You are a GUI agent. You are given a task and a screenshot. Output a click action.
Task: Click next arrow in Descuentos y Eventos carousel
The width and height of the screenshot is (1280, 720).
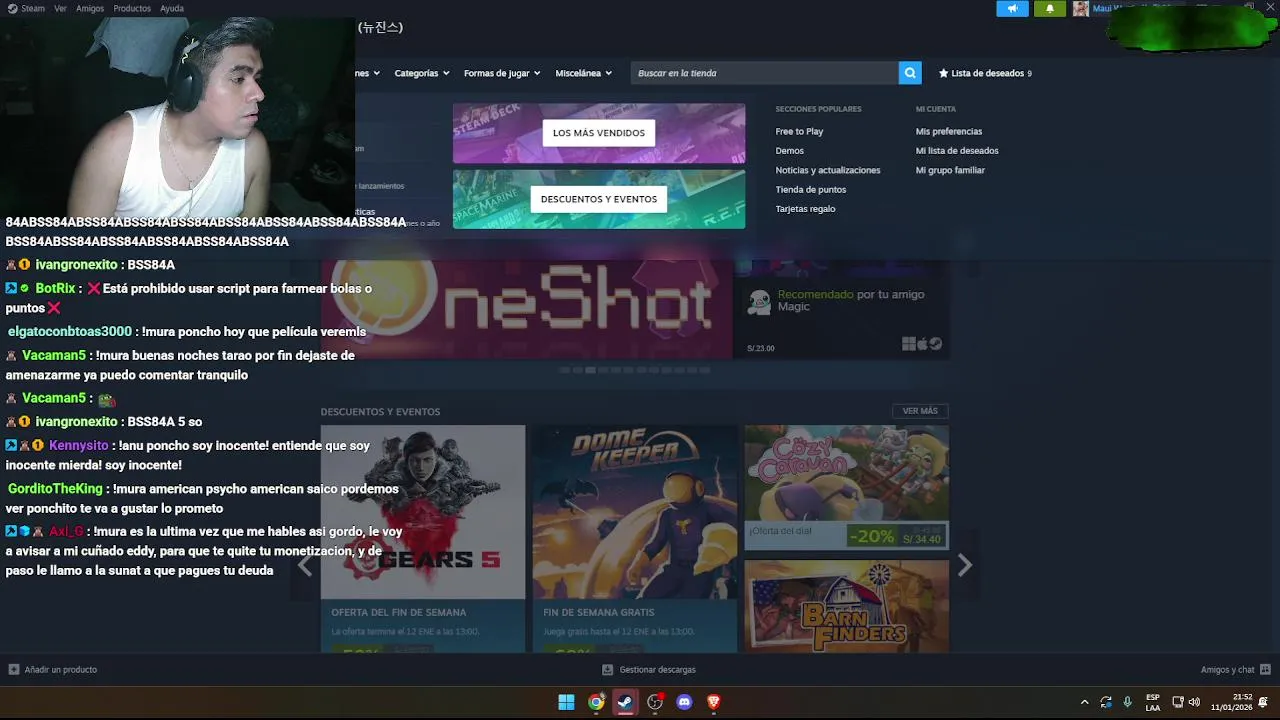[x=964, y=565]
